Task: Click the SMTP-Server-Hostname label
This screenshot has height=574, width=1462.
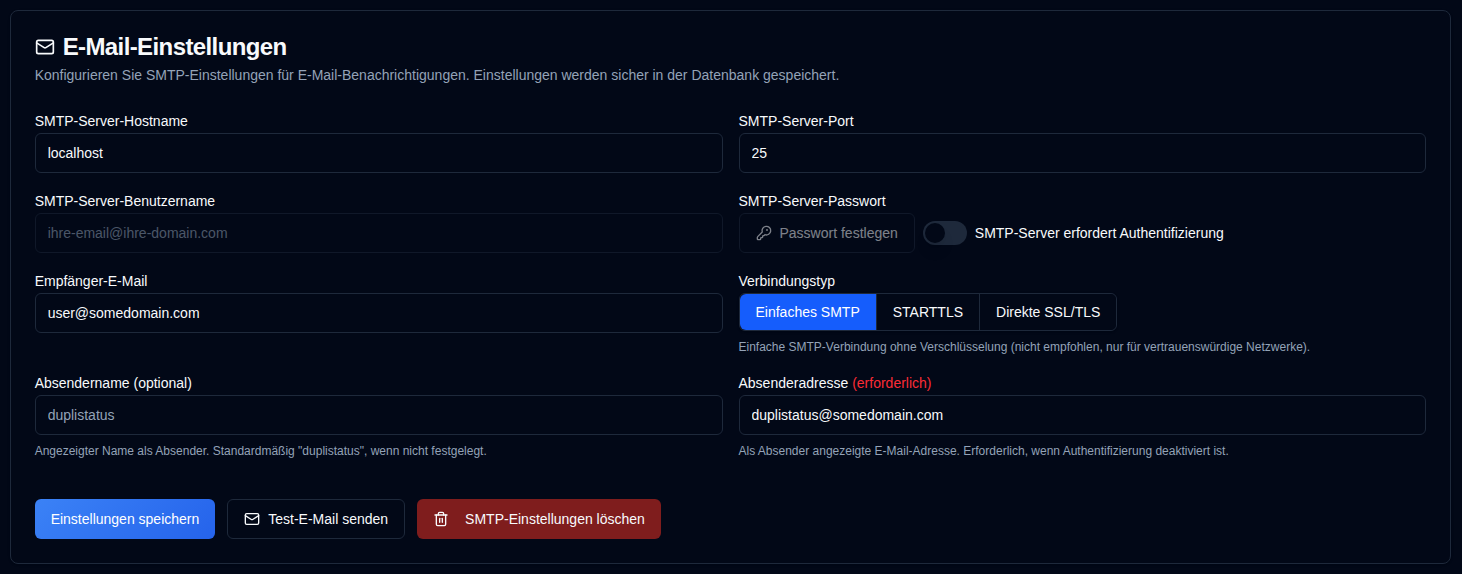Action: [111, 121]
